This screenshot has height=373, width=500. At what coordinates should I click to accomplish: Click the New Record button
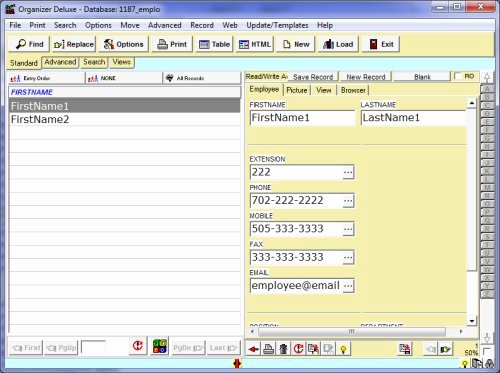[366, 77]
